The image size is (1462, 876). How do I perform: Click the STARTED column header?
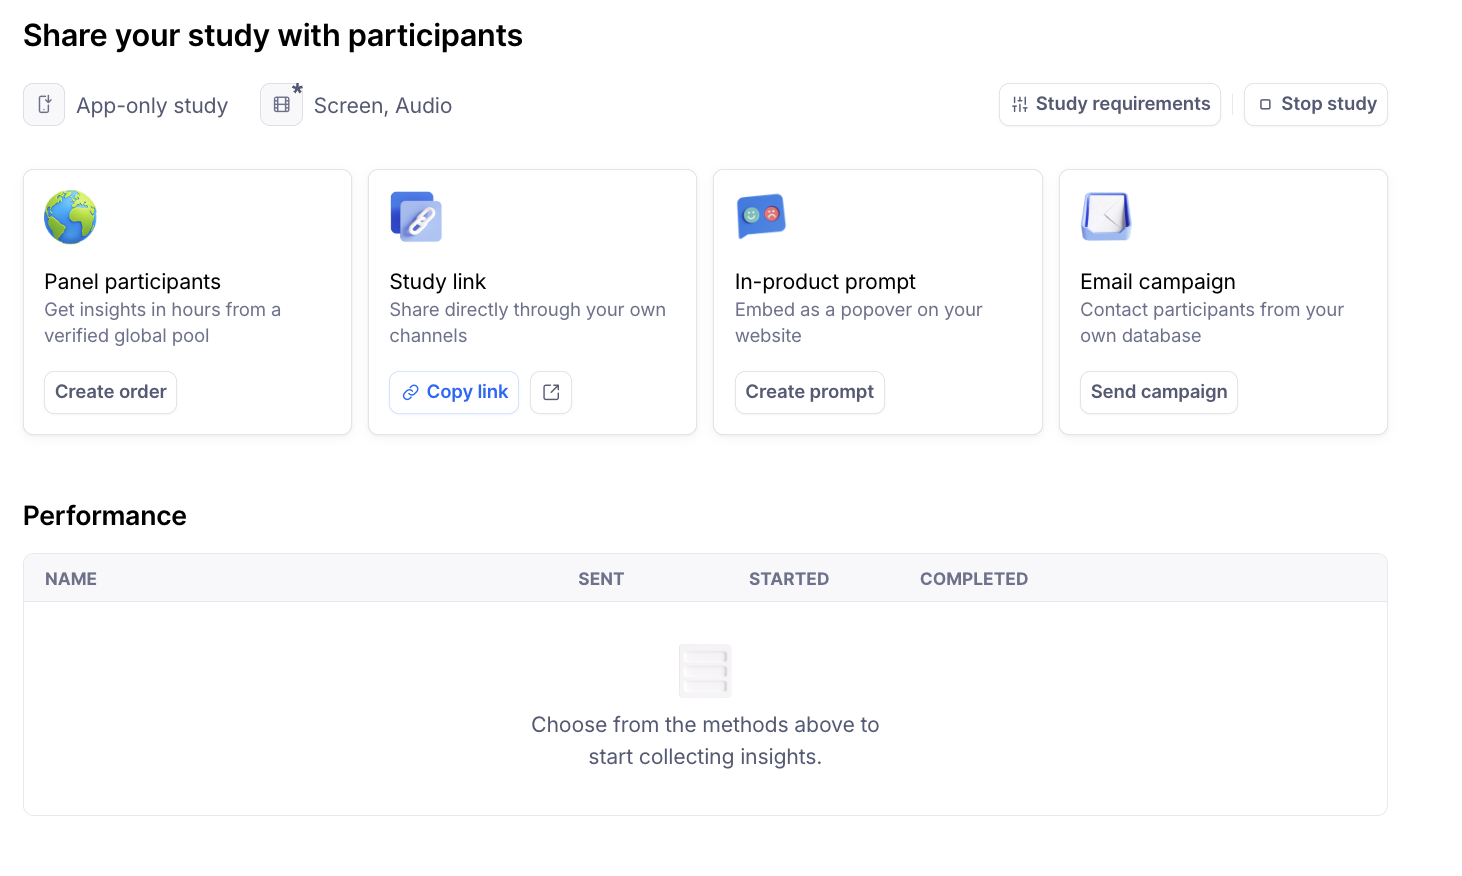point(789,579)
